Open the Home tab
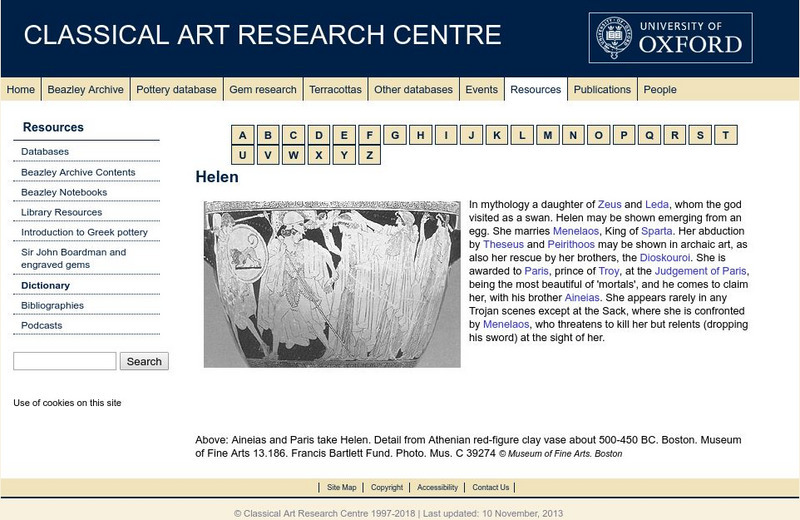Image resolution: width=800 pixels, height=520 pixels. coord(20,90)
